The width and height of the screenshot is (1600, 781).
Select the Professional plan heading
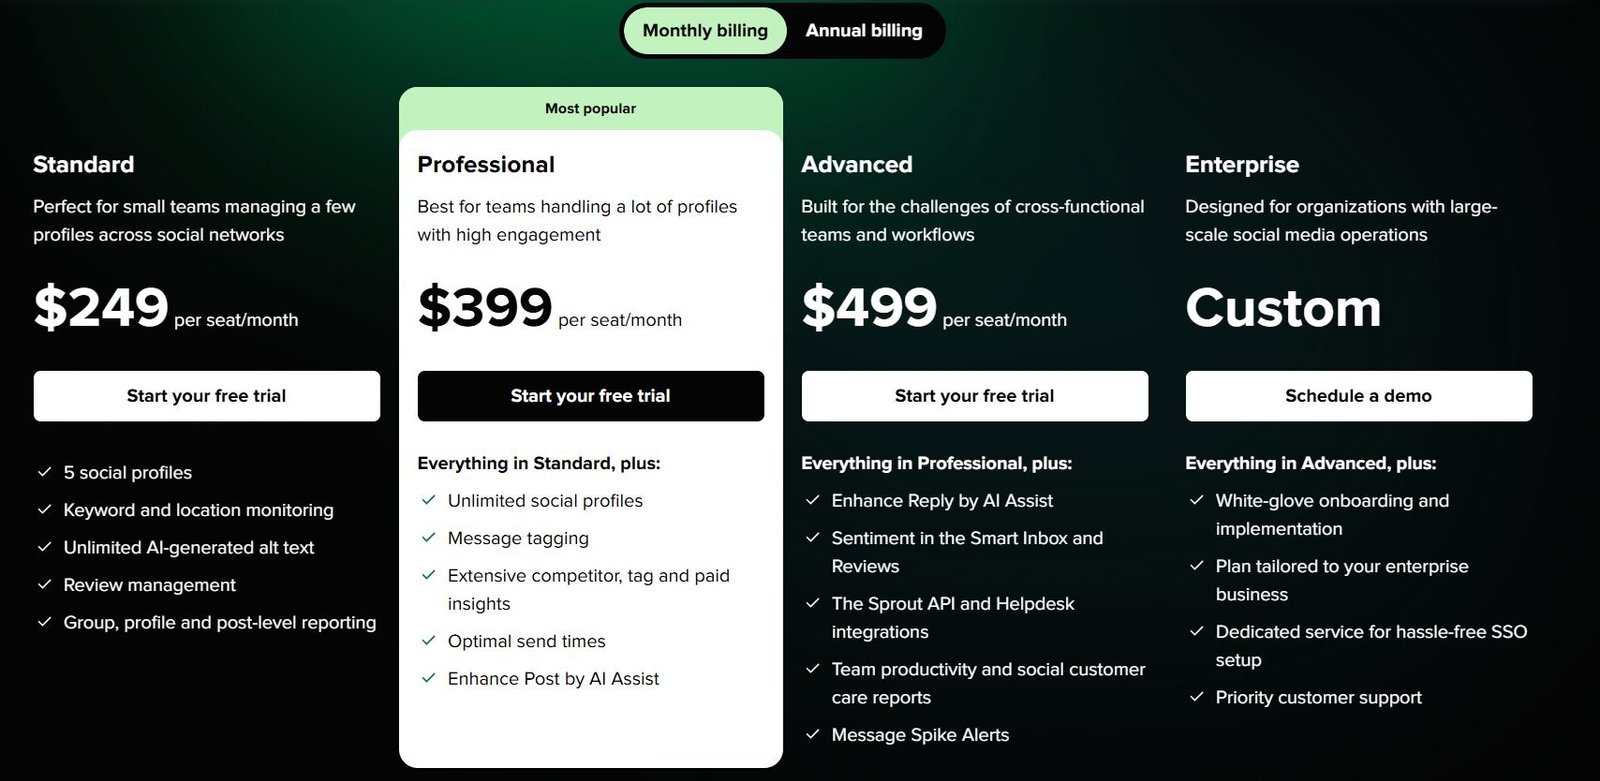coord(486,164)
